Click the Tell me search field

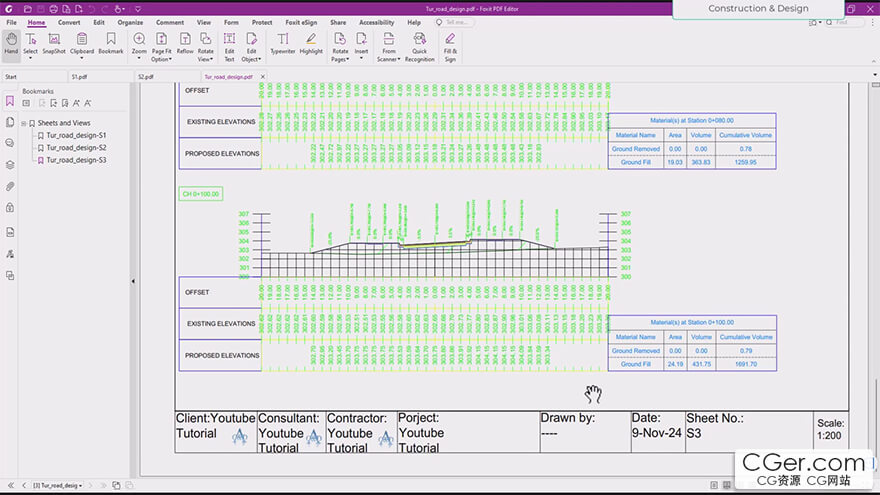click(457, 22)
